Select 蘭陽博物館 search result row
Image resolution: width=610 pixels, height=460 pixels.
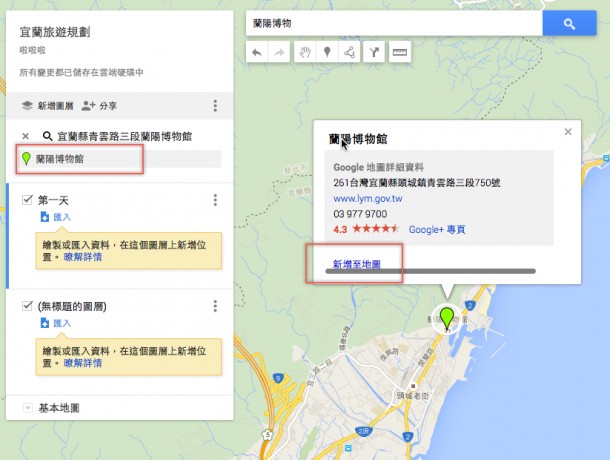pos(119,159)
